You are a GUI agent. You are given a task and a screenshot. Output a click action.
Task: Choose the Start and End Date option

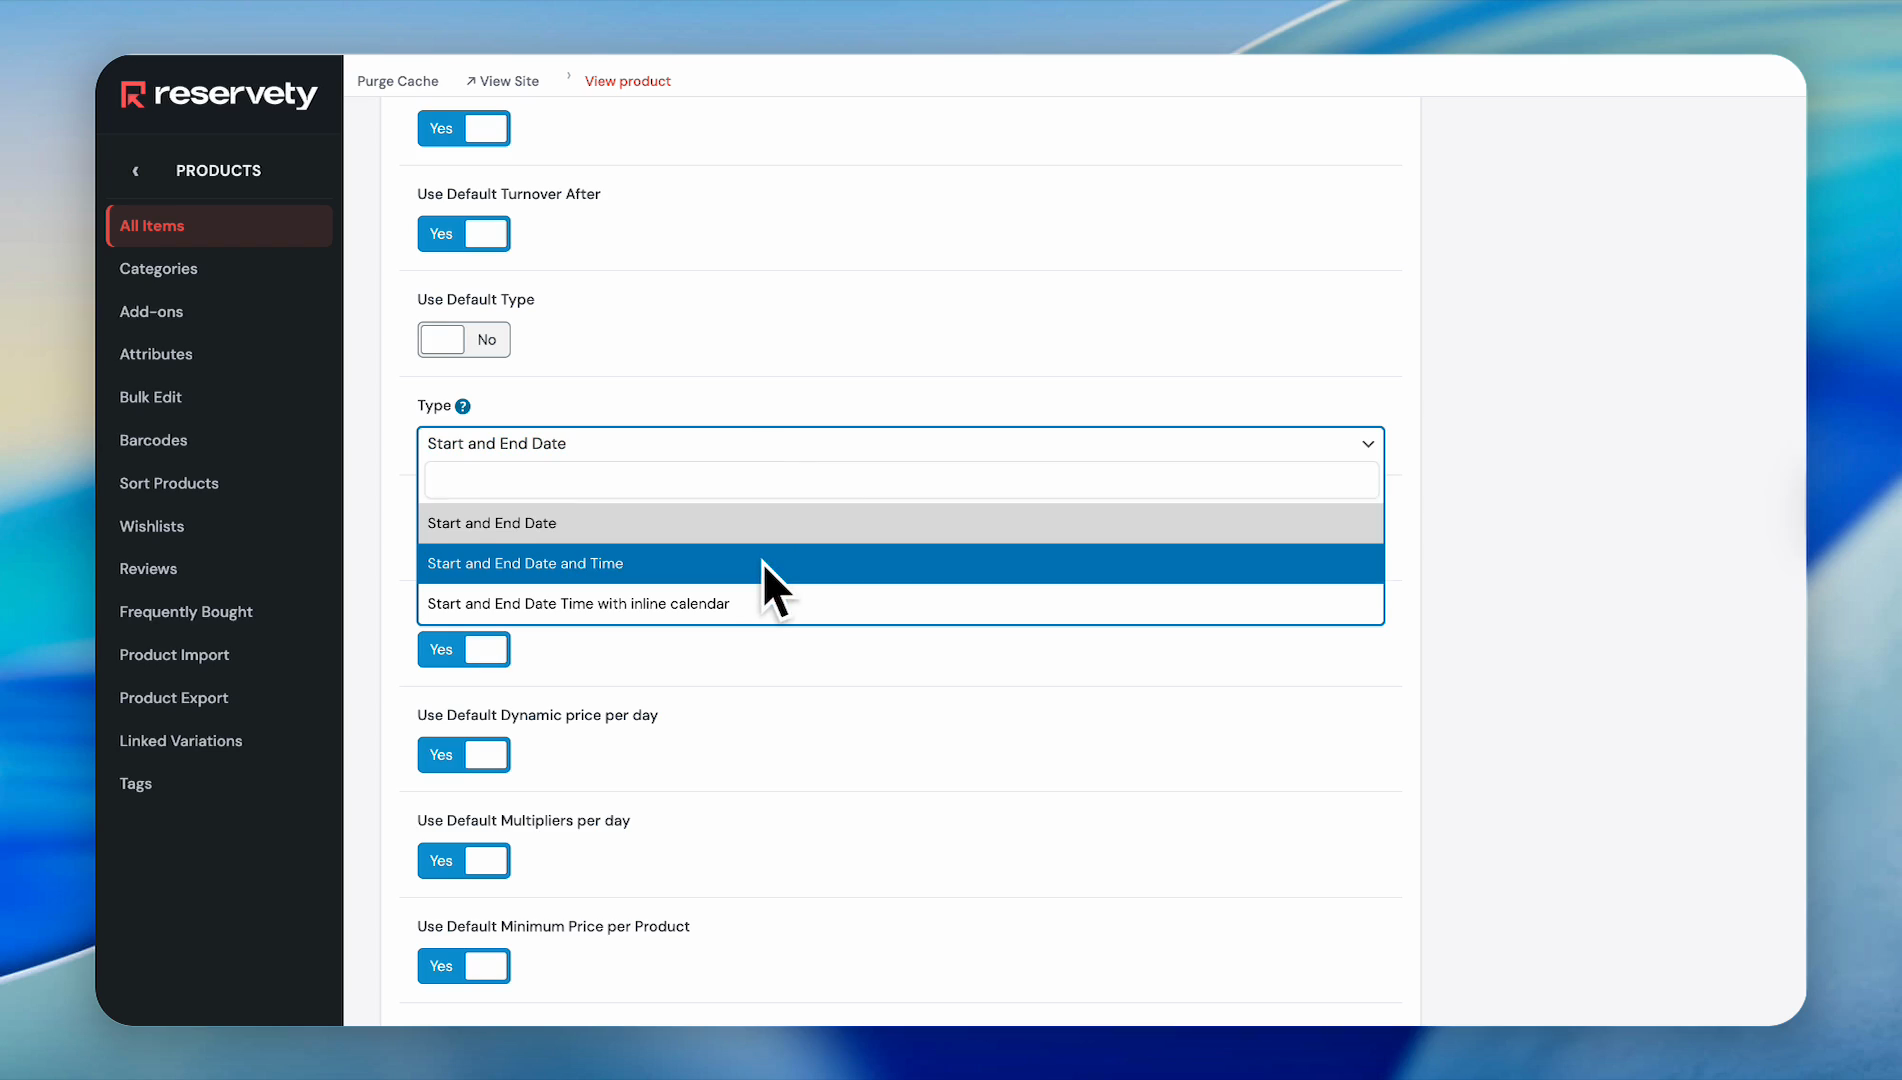point(901,524)
